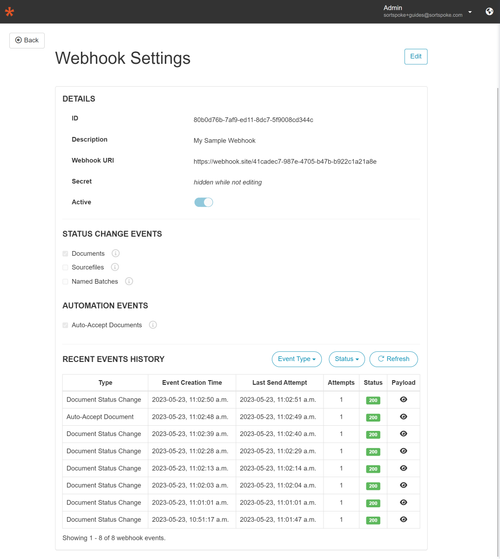The height and width of the screenshot is (559, 500).
Task: Click the Edit webhook button
Action: [416, 56]
